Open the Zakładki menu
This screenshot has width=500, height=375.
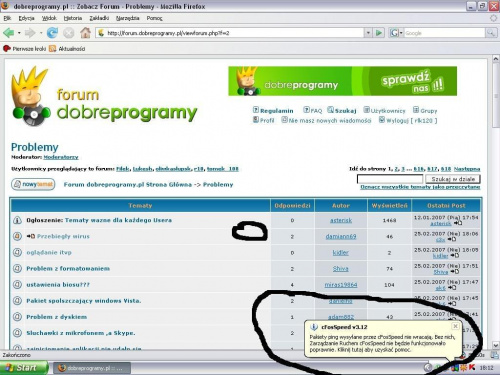(x=99, y=18)
